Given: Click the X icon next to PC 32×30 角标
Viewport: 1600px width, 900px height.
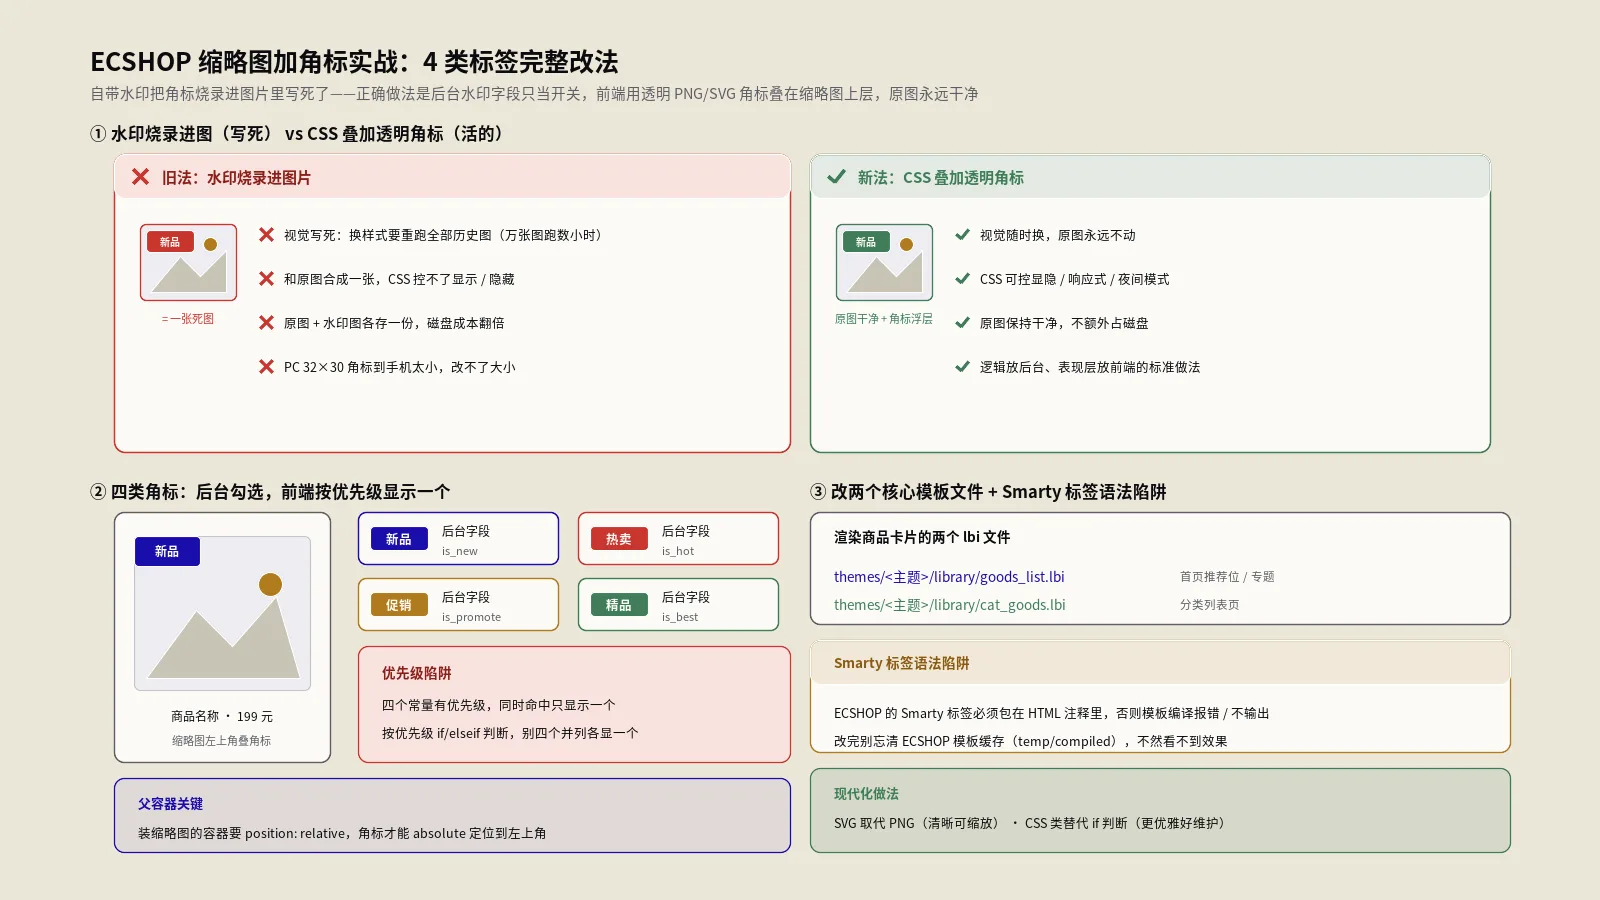Looking at the screenshot, I should pos(266,367).
